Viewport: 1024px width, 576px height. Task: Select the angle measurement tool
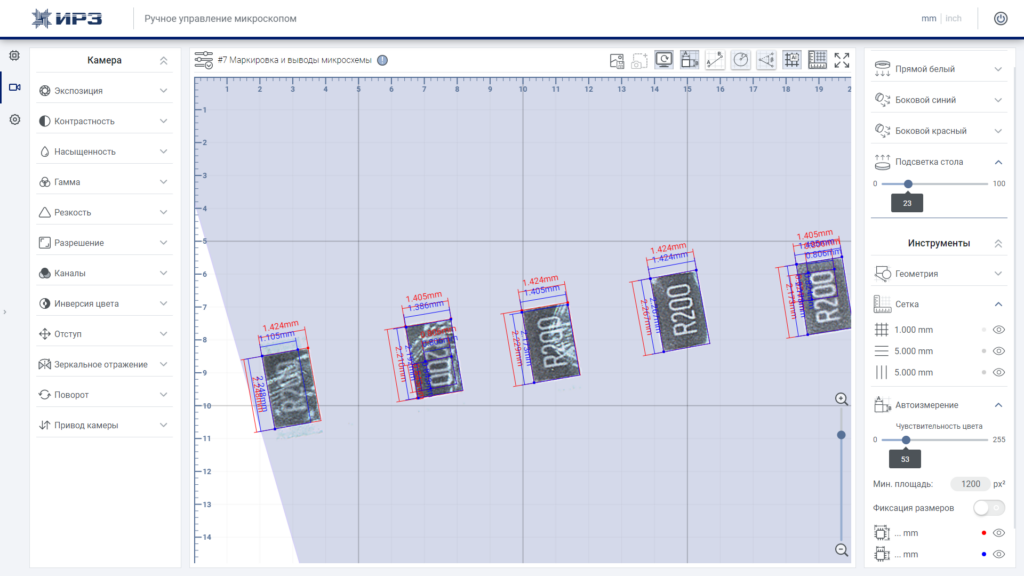click(766, 60)
